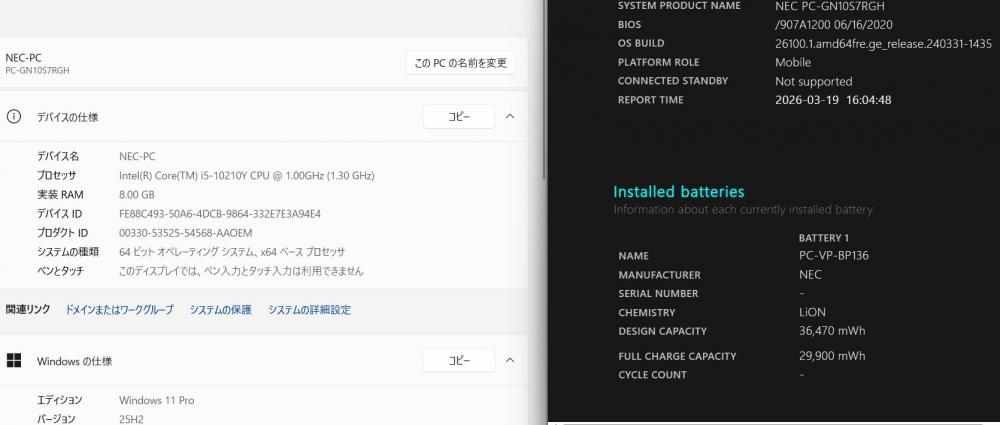Click the SERIAL NUMBER row label
1000x425 pixels.
pyautogui.click(x=658, y=294)
